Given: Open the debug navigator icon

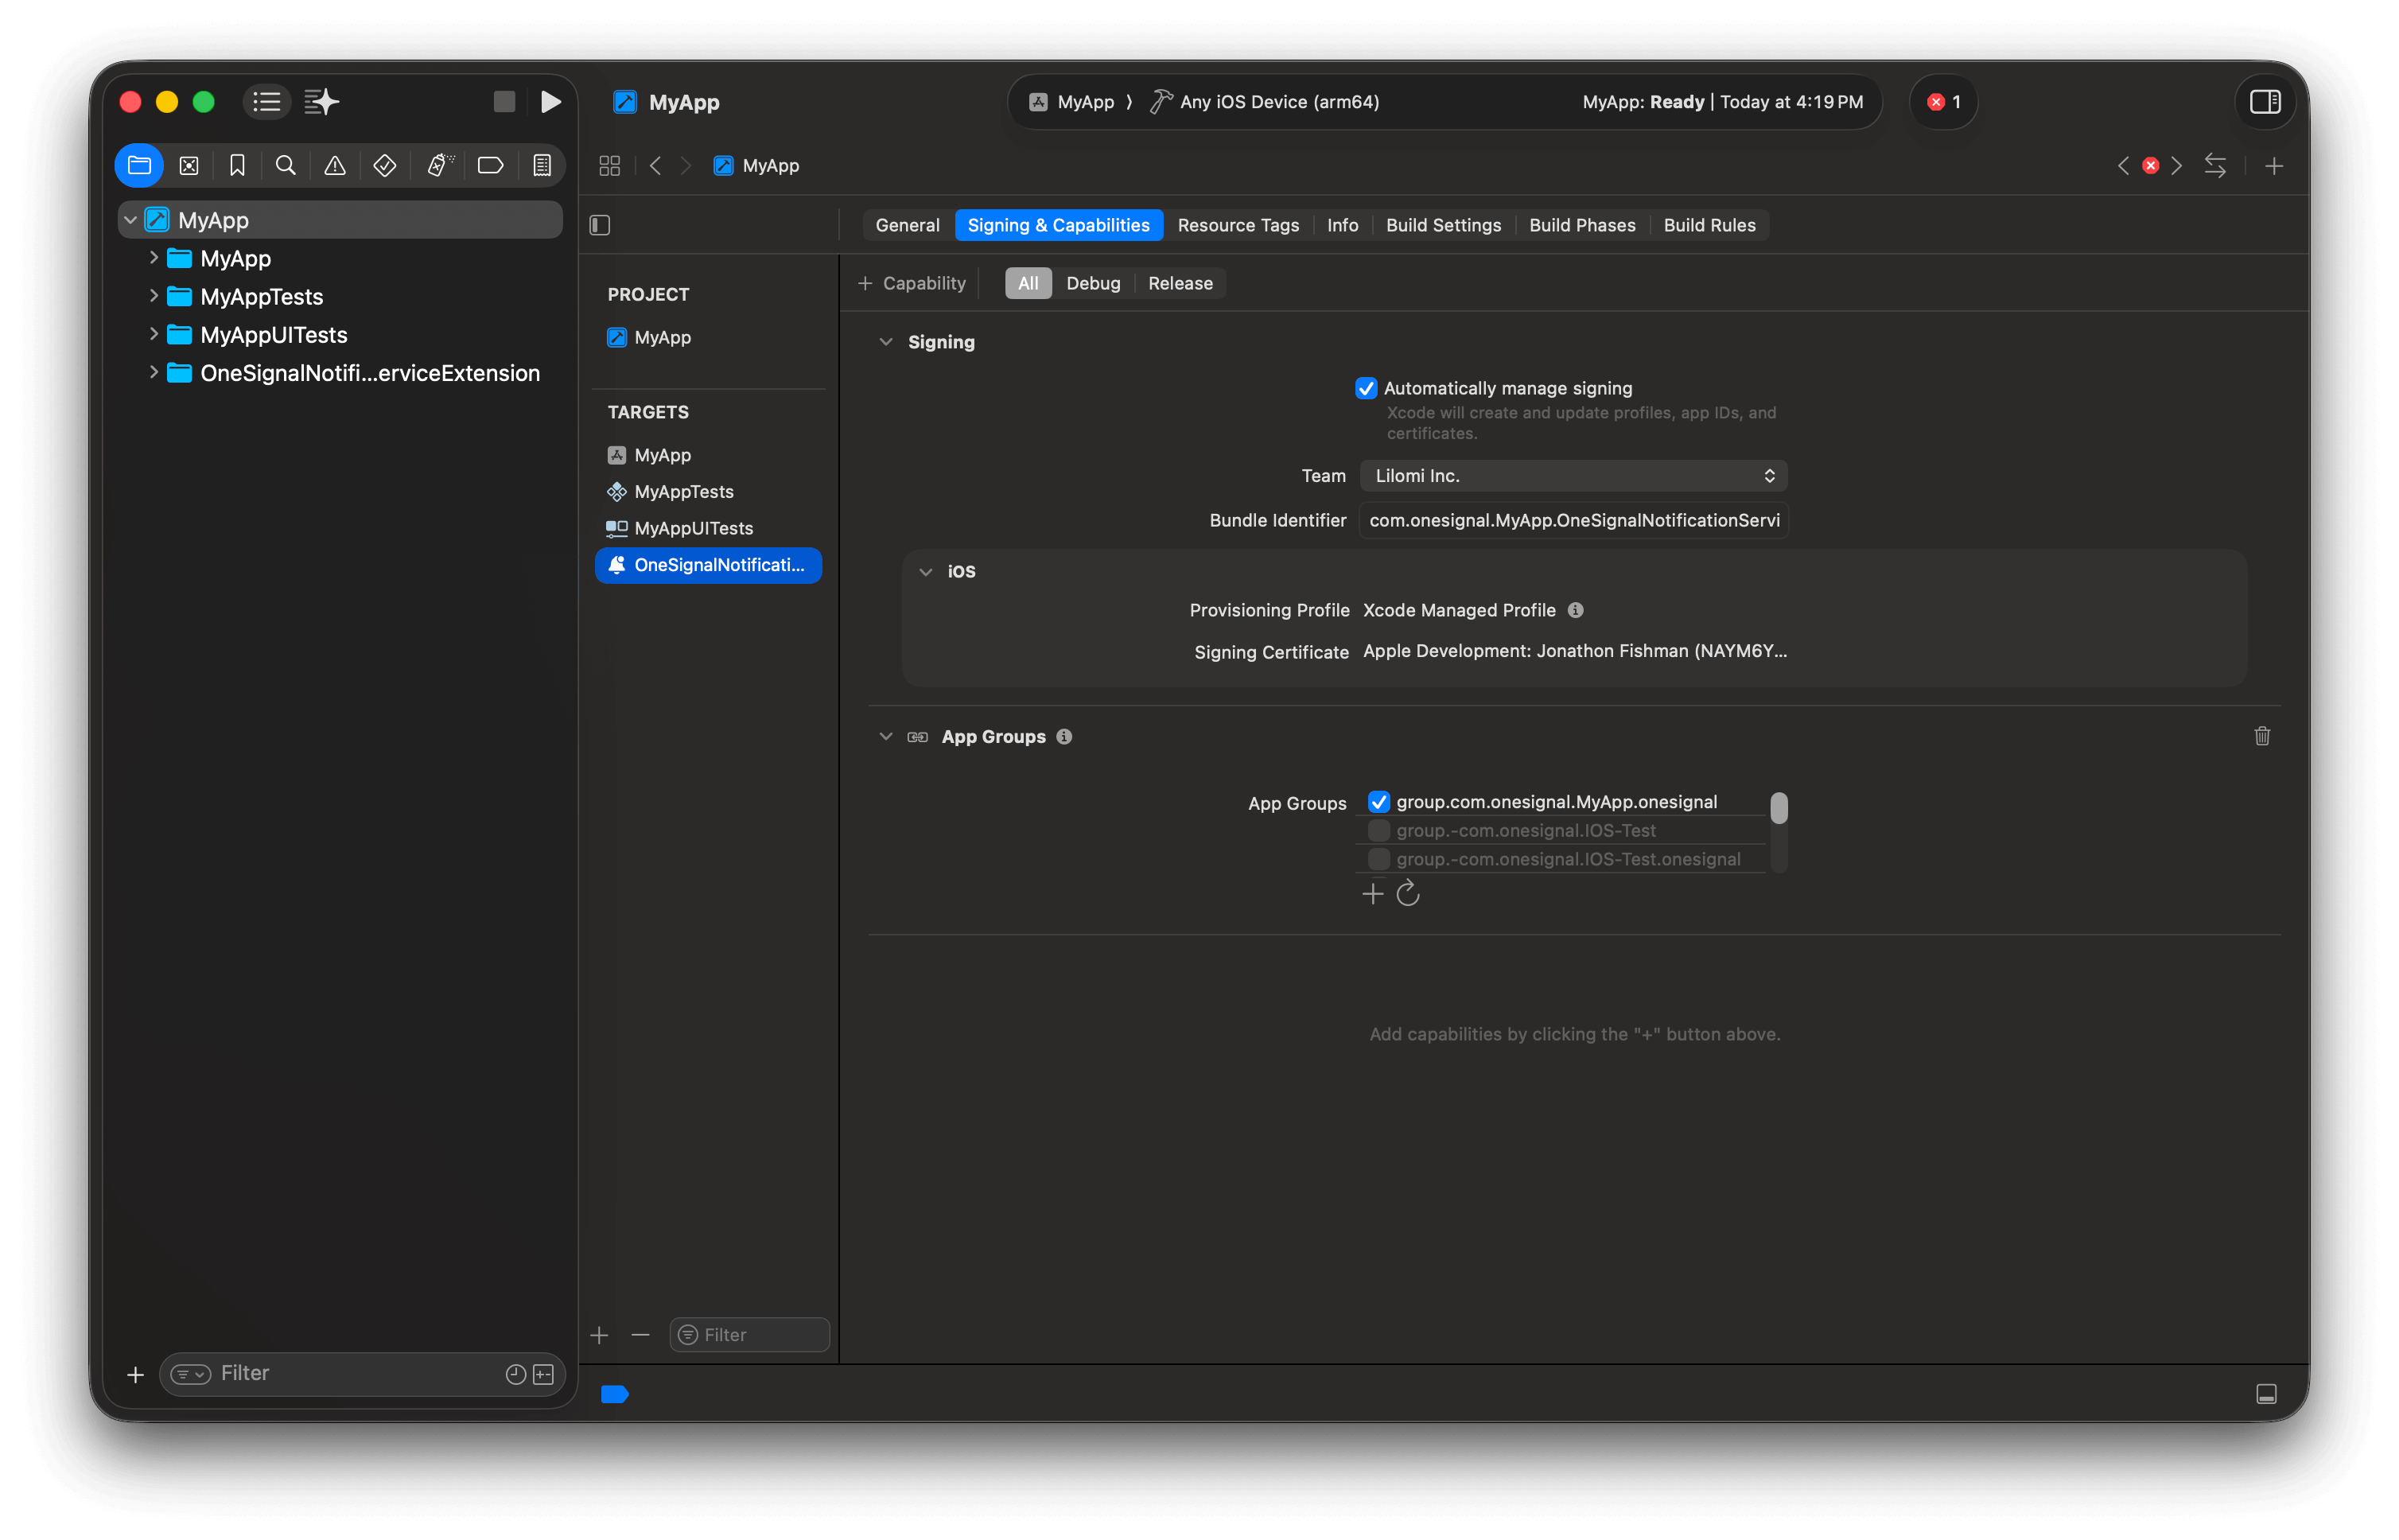Looking at the screenshot, I should (439, 166).
